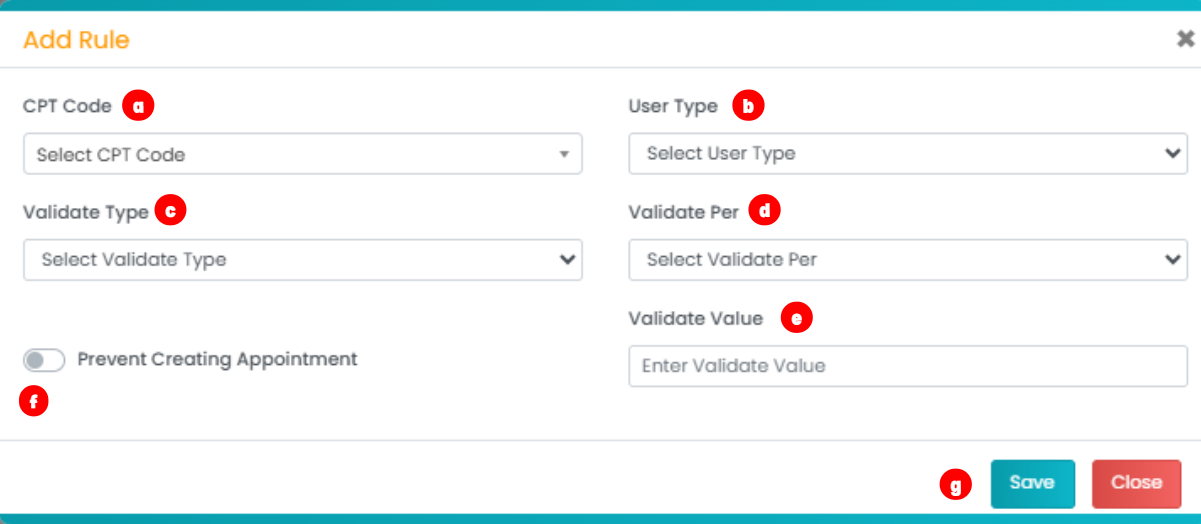Click the red 'g' annotation marker

pos(956,486)
